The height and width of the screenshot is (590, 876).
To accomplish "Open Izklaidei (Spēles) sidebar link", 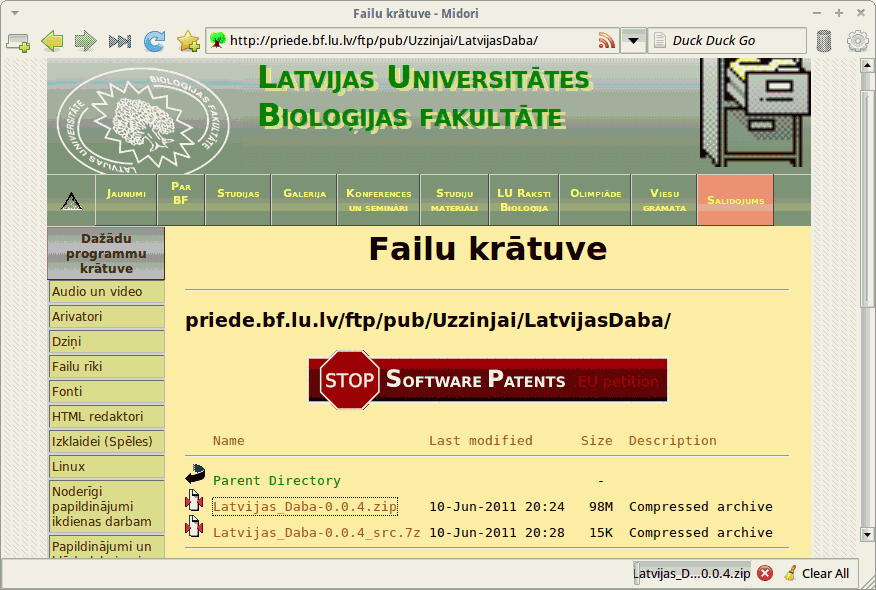I will pos(106,441).
